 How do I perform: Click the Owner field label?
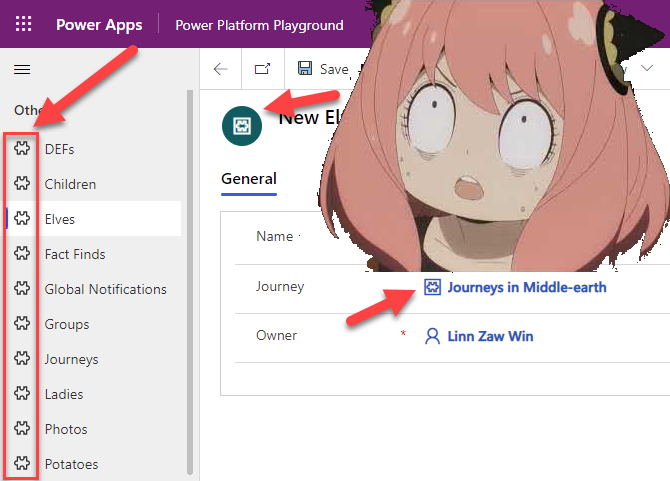coord(276,336)
